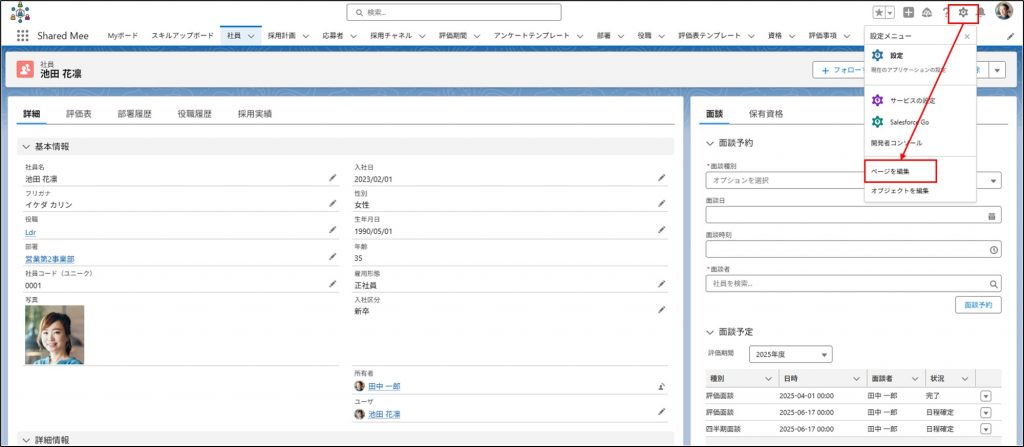Click the setup gear icon
1024x447 pixels.
[x=962, y=12]
